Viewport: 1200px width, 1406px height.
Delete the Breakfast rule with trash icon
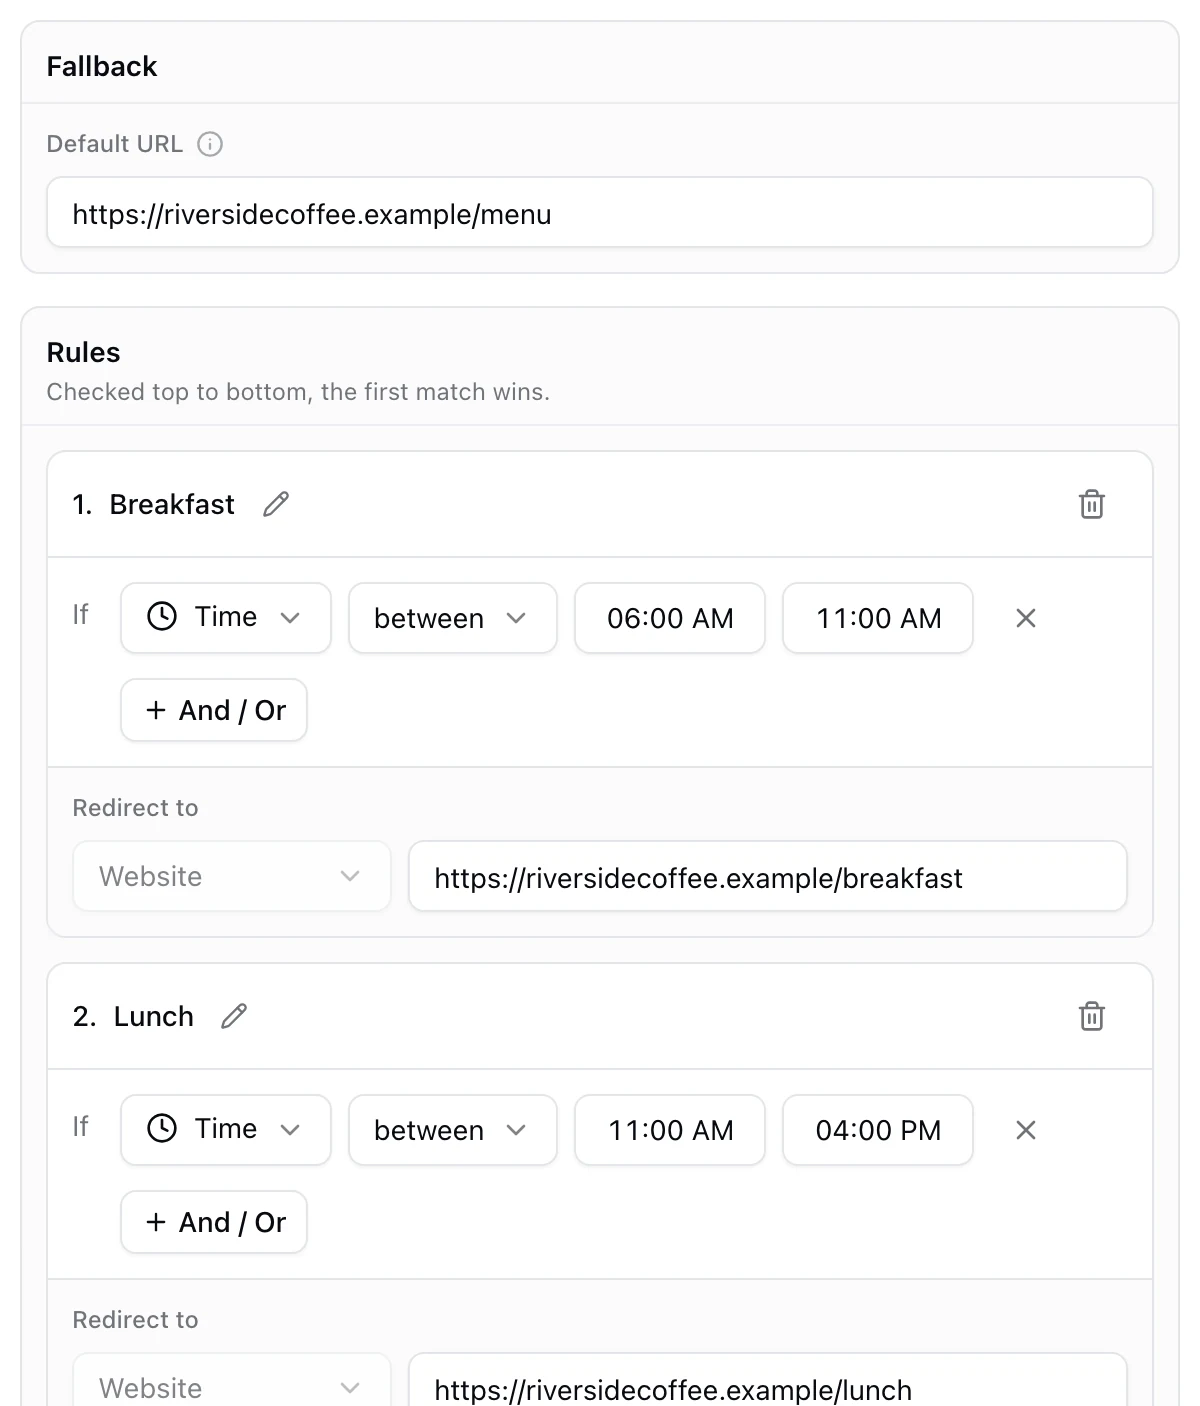pyautogui.click(x=1092, y=504)
